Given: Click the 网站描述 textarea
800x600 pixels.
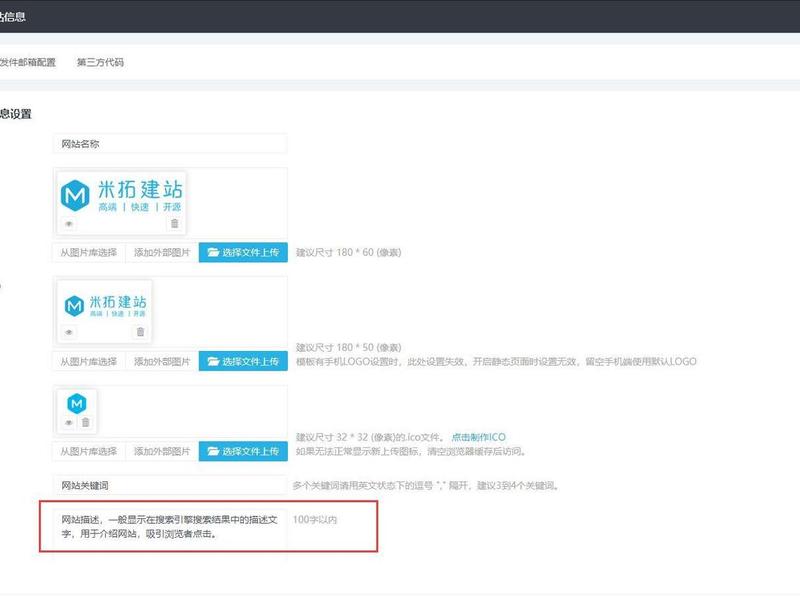Looking at the screenshot, I should (x=170, y=534).
